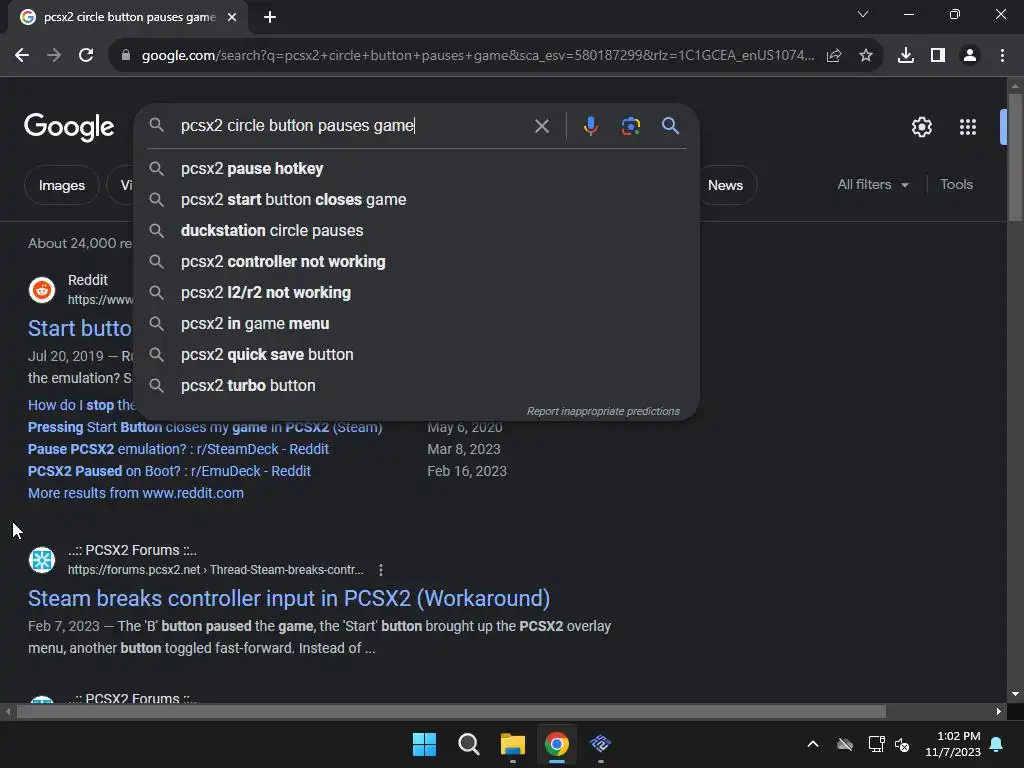Choose suggestion duckstation circle pauses
The width and height of the screenshot is (1024, 768).
[417, 231]
